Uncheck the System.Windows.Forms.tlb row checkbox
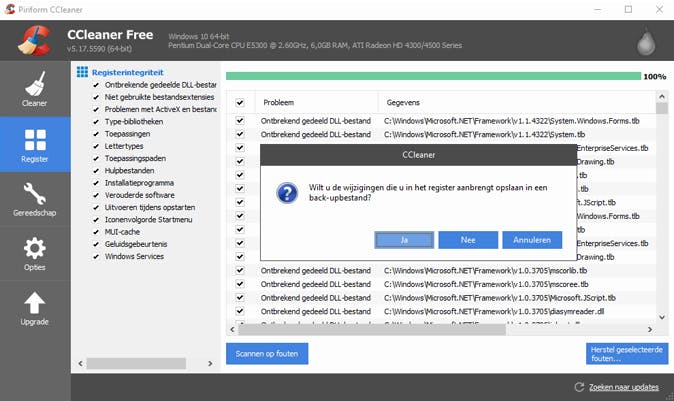The width and height of the screenshot is (674, 401). pos(240,121)
